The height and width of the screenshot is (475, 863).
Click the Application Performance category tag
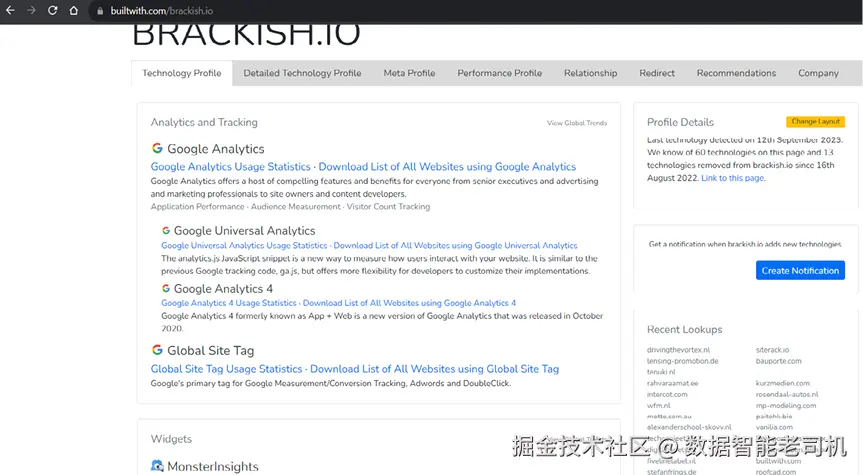click(x=197, y=206)
